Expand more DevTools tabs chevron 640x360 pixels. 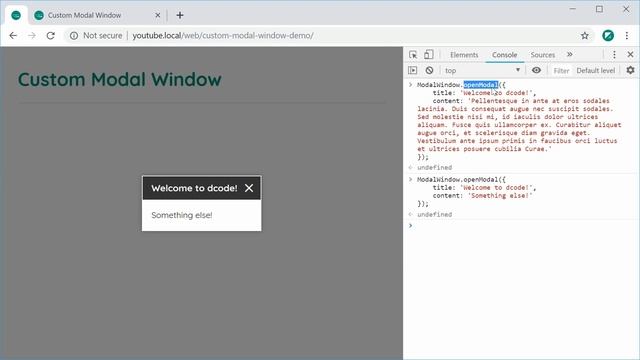(x=570, y=54)
